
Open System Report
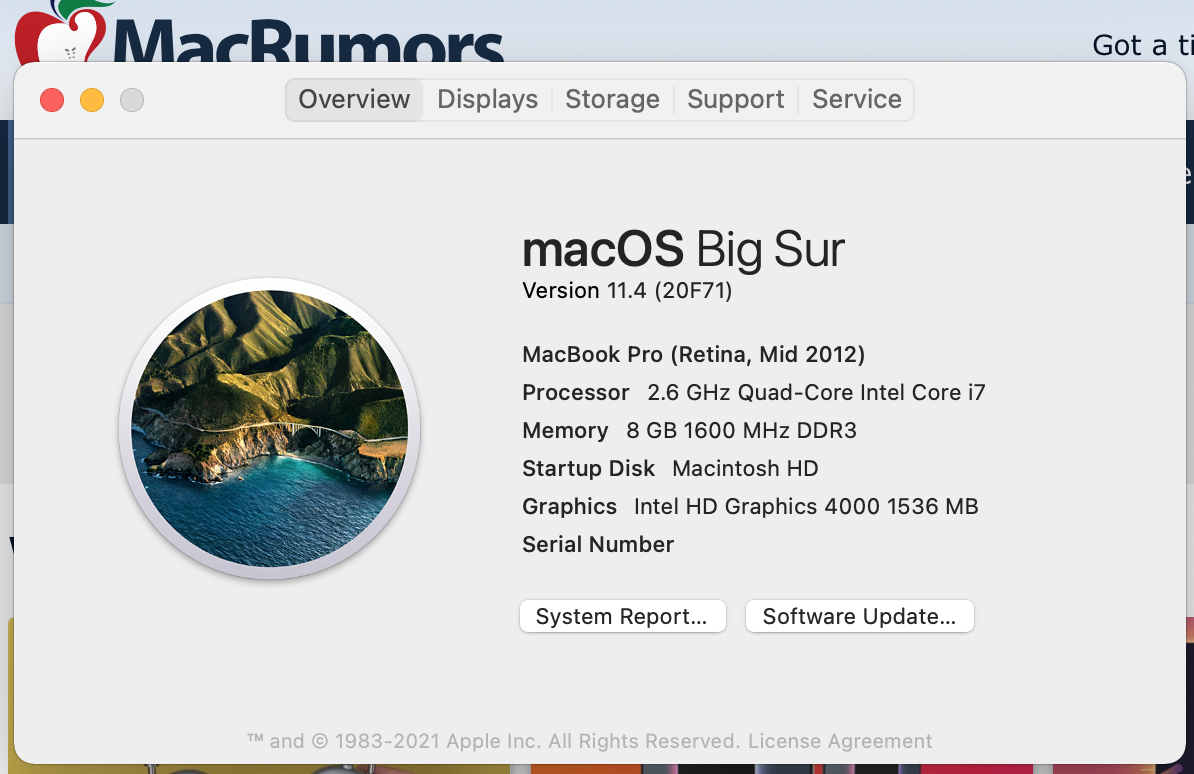622,617
